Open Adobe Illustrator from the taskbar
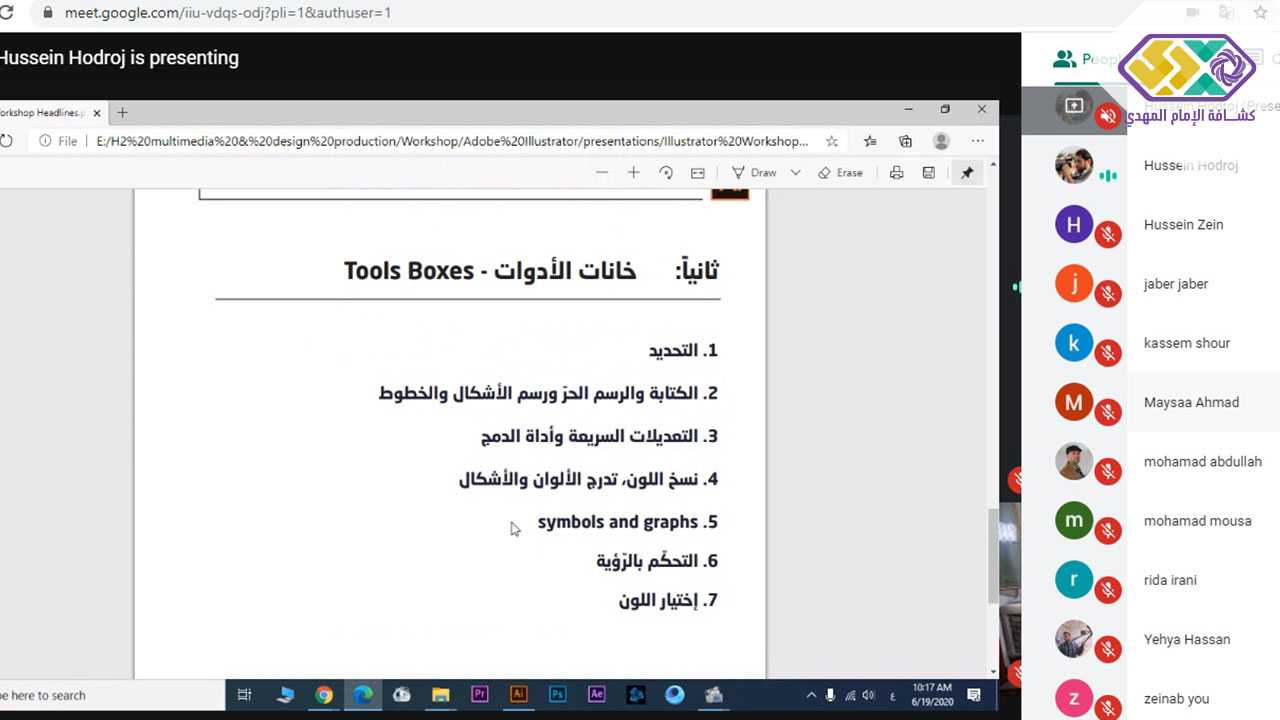1280x720 pixels. (518, 695)
